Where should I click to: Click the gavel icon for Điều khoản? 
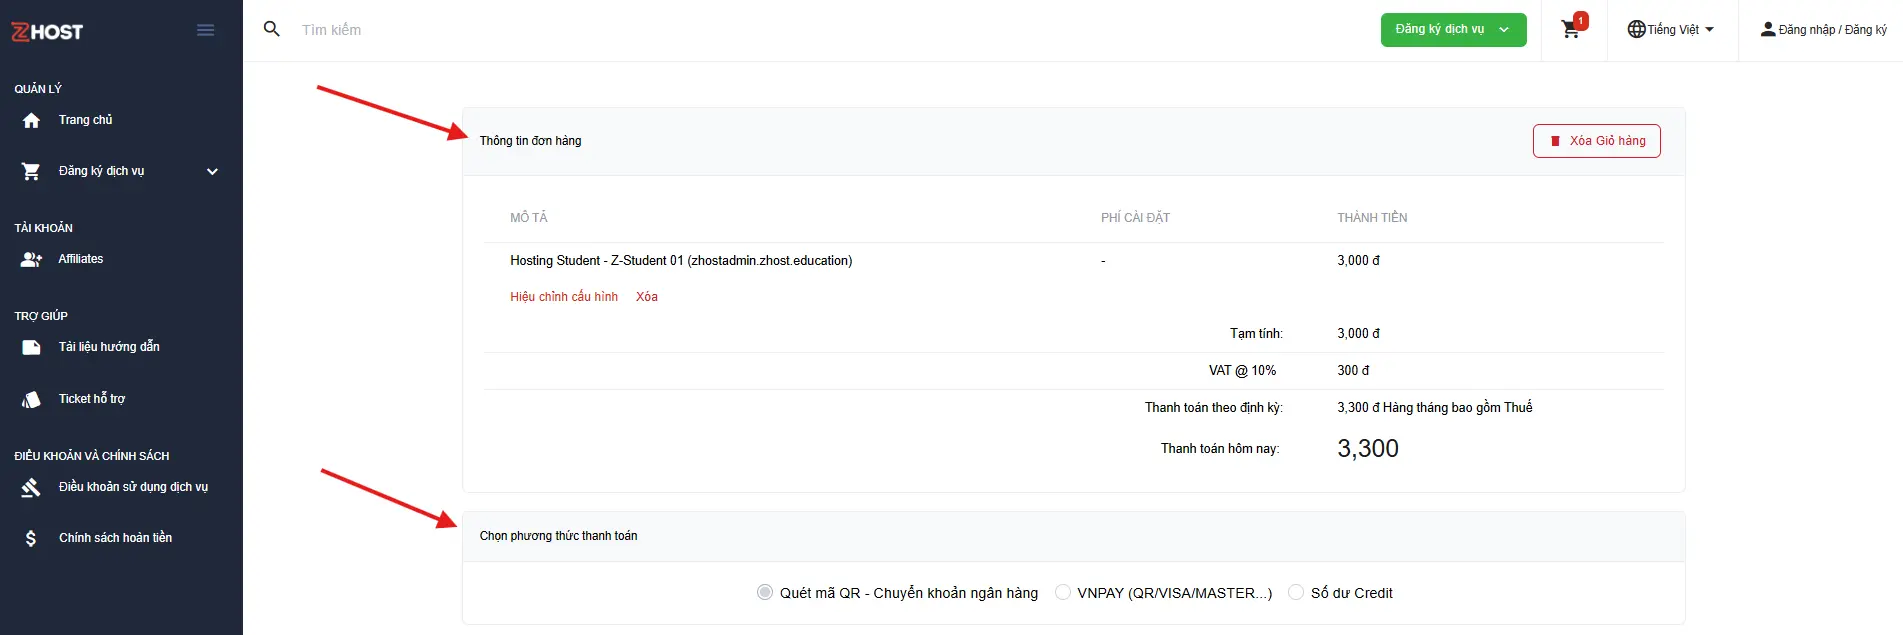31,487
